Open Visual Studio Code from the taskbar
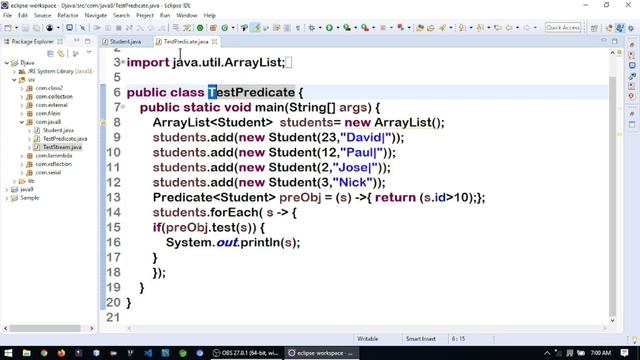This screenshot has height=360, width=640. click(148, 353)
